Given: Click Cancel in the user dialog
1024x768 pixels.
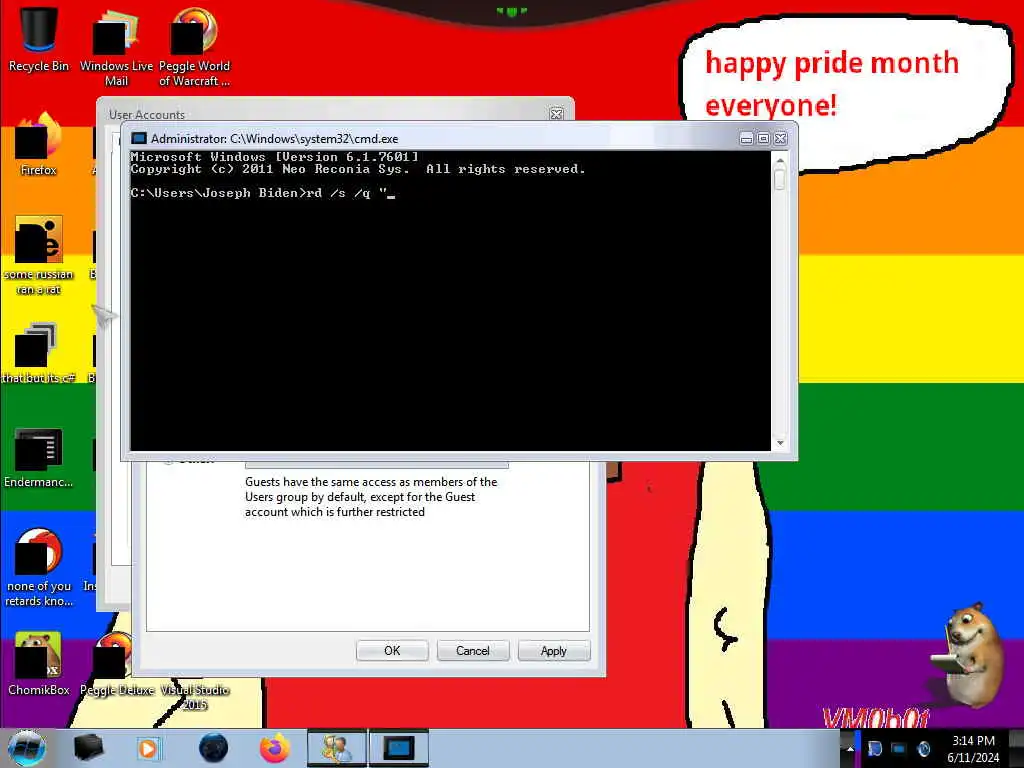Looking at the screenshot, I should [473, 650].
